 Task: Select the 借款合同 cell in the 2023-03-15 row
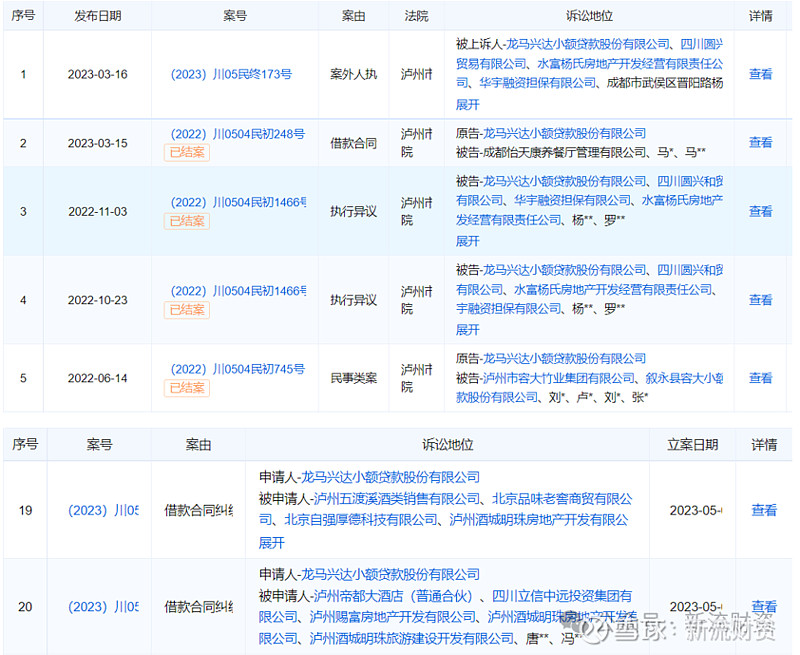point(353,143)
